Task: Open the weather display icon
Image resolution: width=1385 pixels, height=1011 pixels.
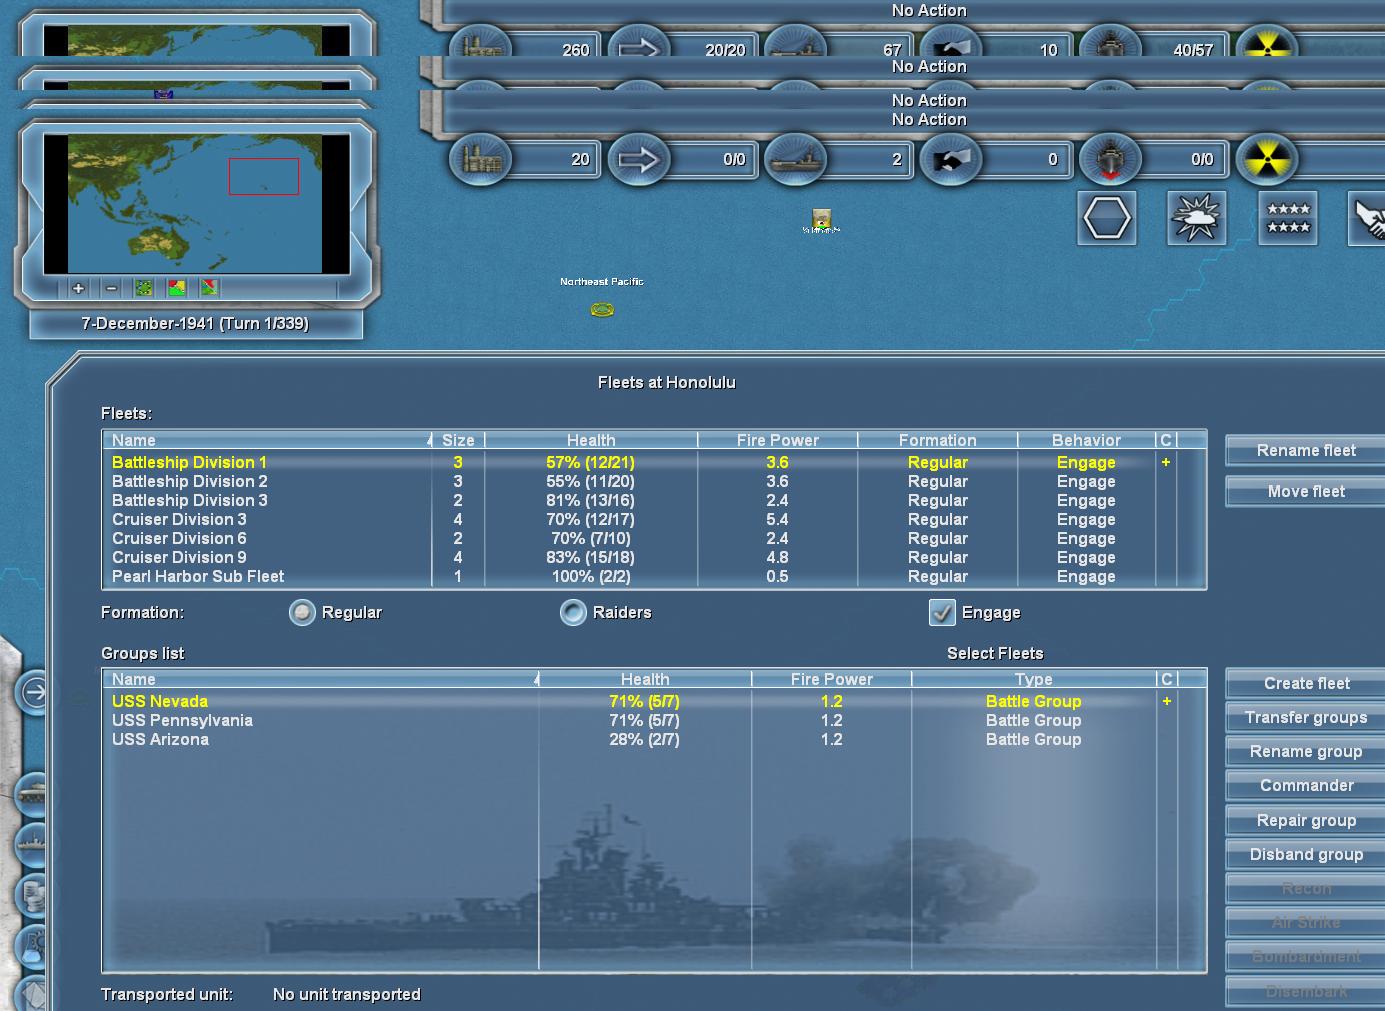Action: click(1196, 217)
